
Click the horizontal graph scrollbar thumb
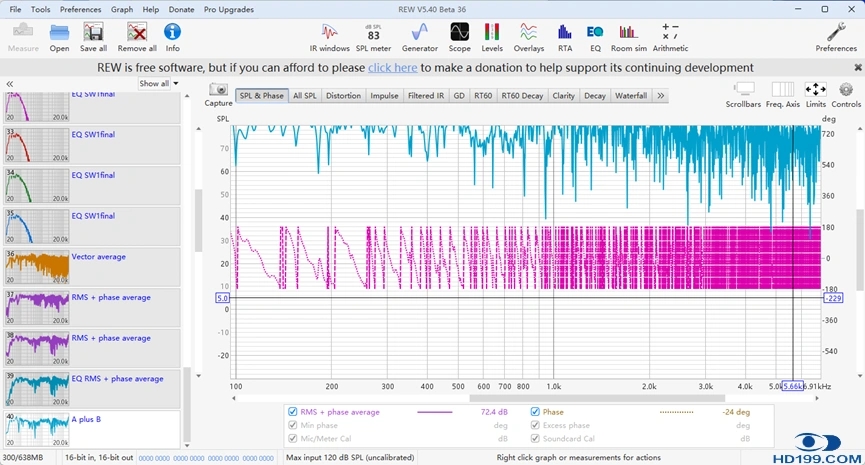click(x=597, y=398)
